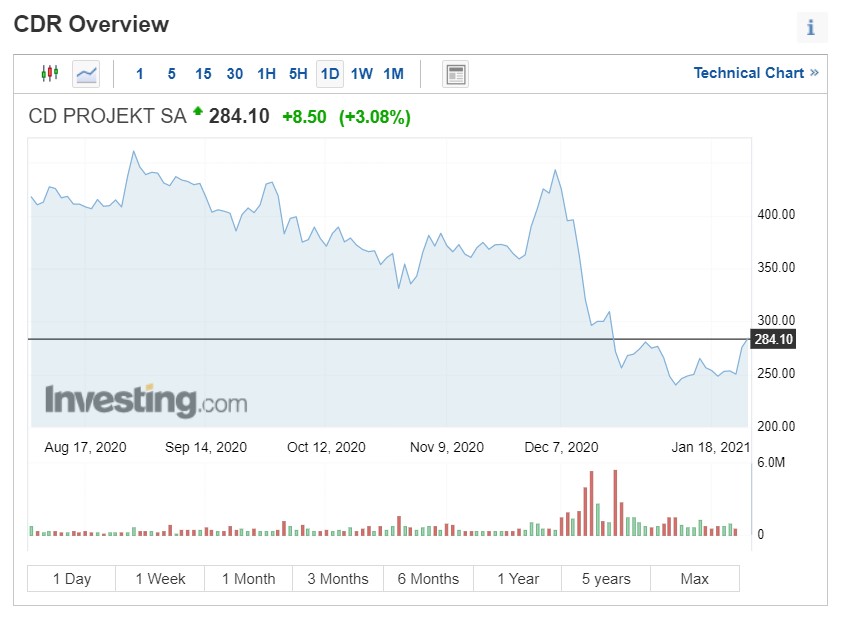This screenshot has height=628, width=842.
Task: Click the 284.10 price marker on axis
Action: (773, 339)
